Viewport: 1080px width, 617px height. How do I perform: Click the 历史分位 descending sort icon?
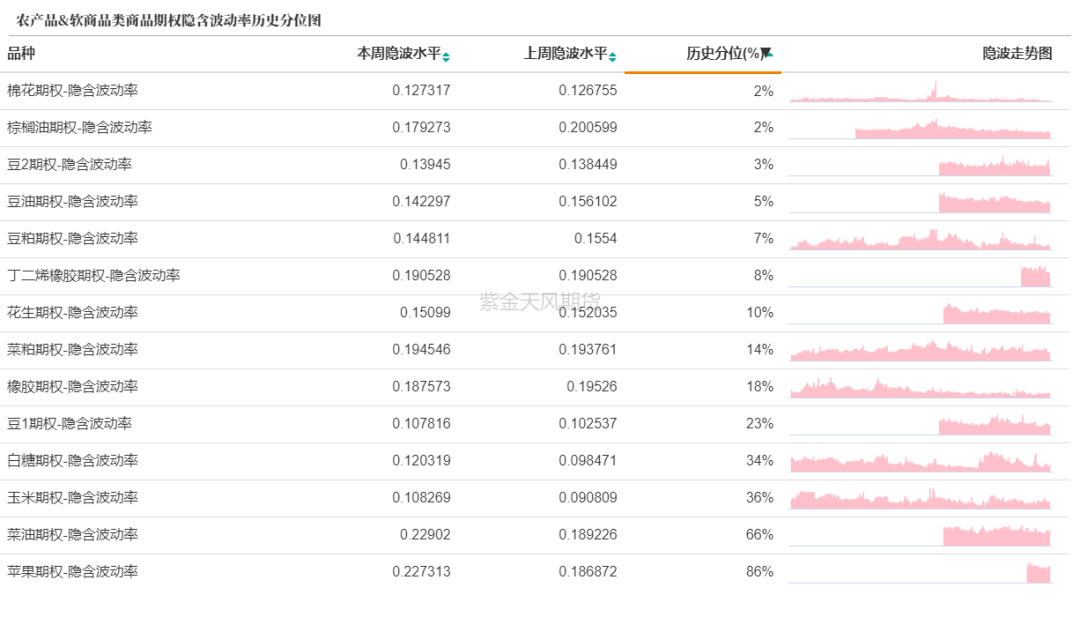click(x=767, y=54)
